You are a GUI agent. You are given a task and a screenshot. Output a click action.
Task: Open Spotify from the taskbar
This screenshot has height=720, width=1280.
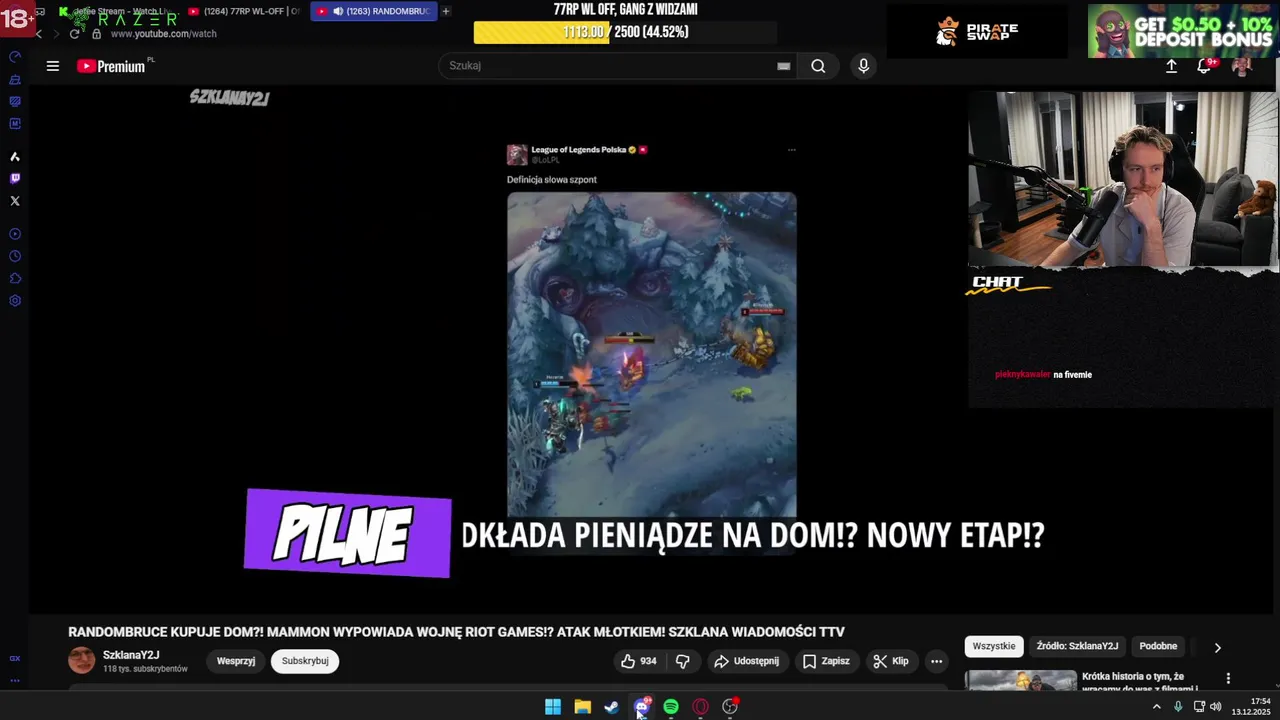click(x=671, y=707)
